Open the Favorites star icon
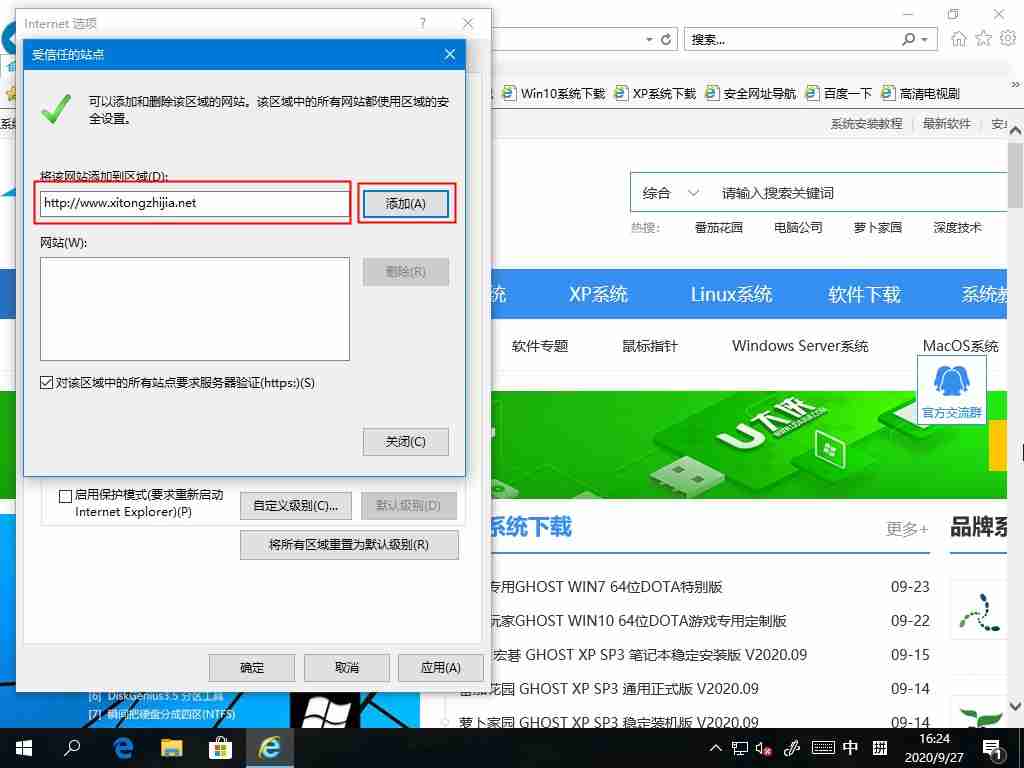Screen dimensions: 1024x768 pos(981,37)
